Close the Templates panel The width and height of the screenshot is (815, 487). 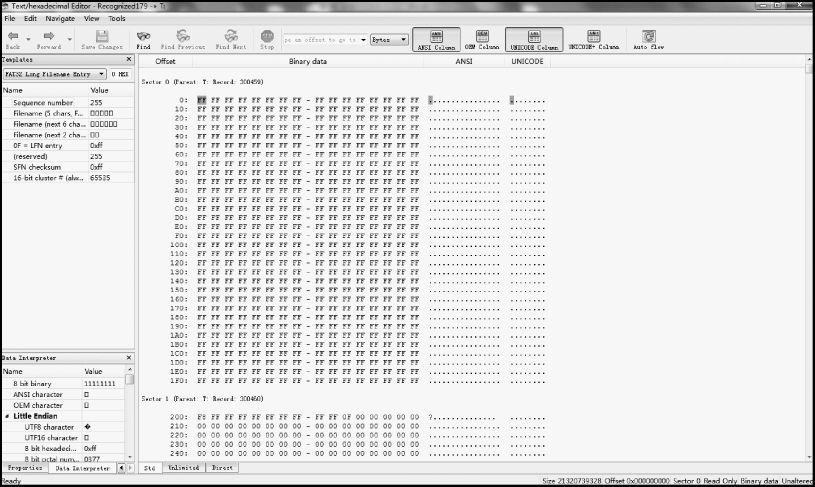(129, 59)
